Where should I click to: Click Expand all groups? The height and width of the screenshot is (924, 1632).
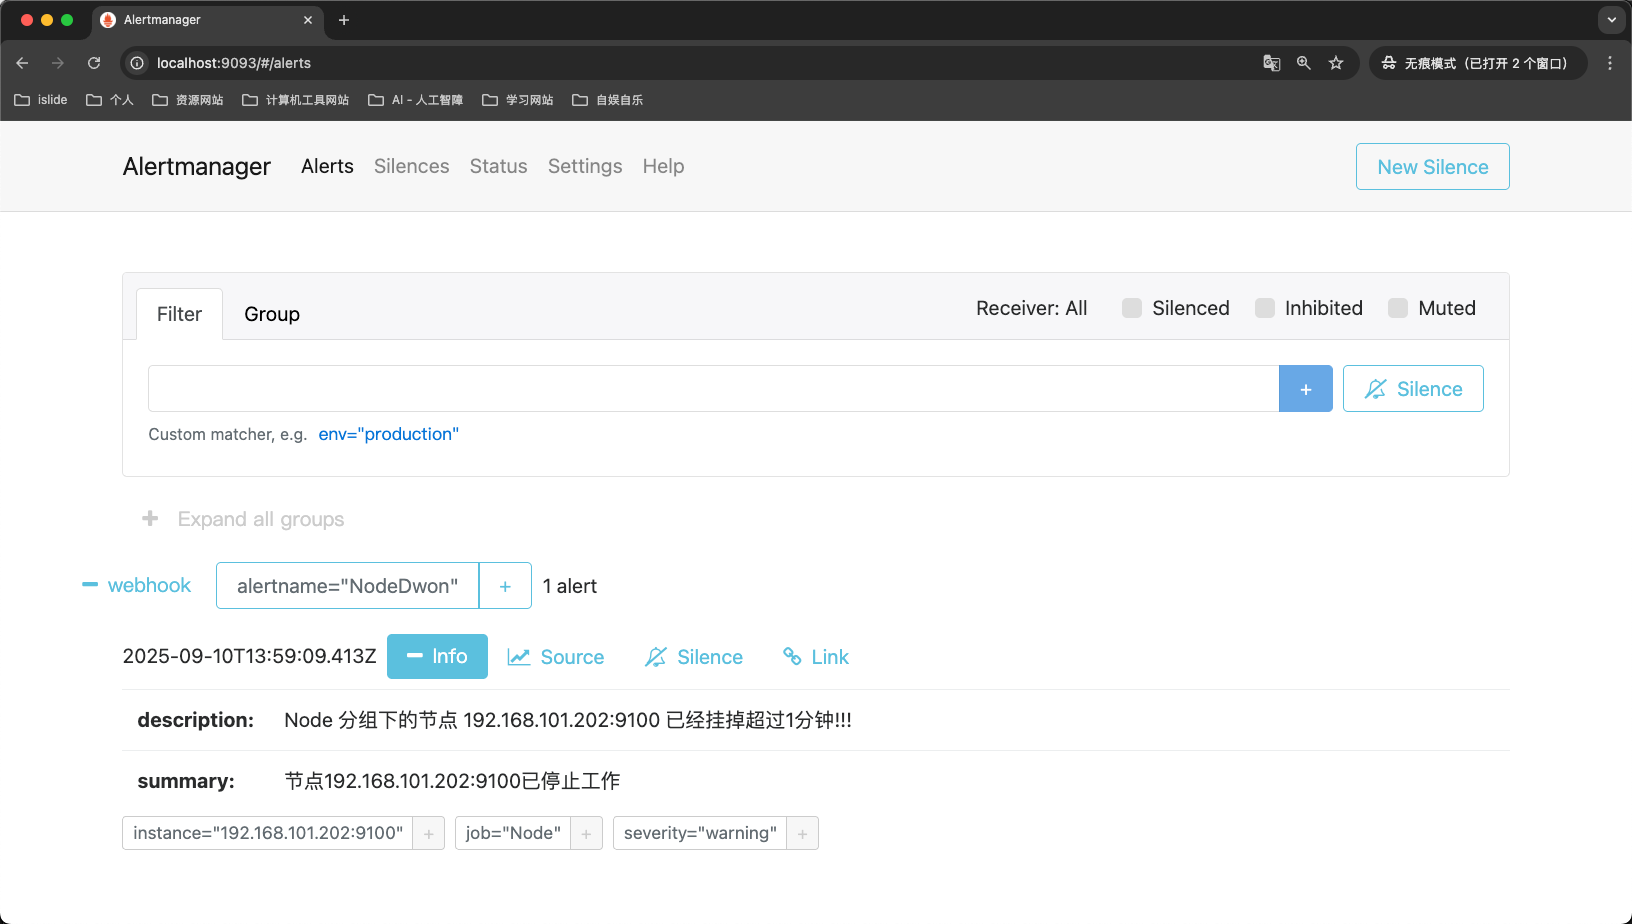coord(260,518)
